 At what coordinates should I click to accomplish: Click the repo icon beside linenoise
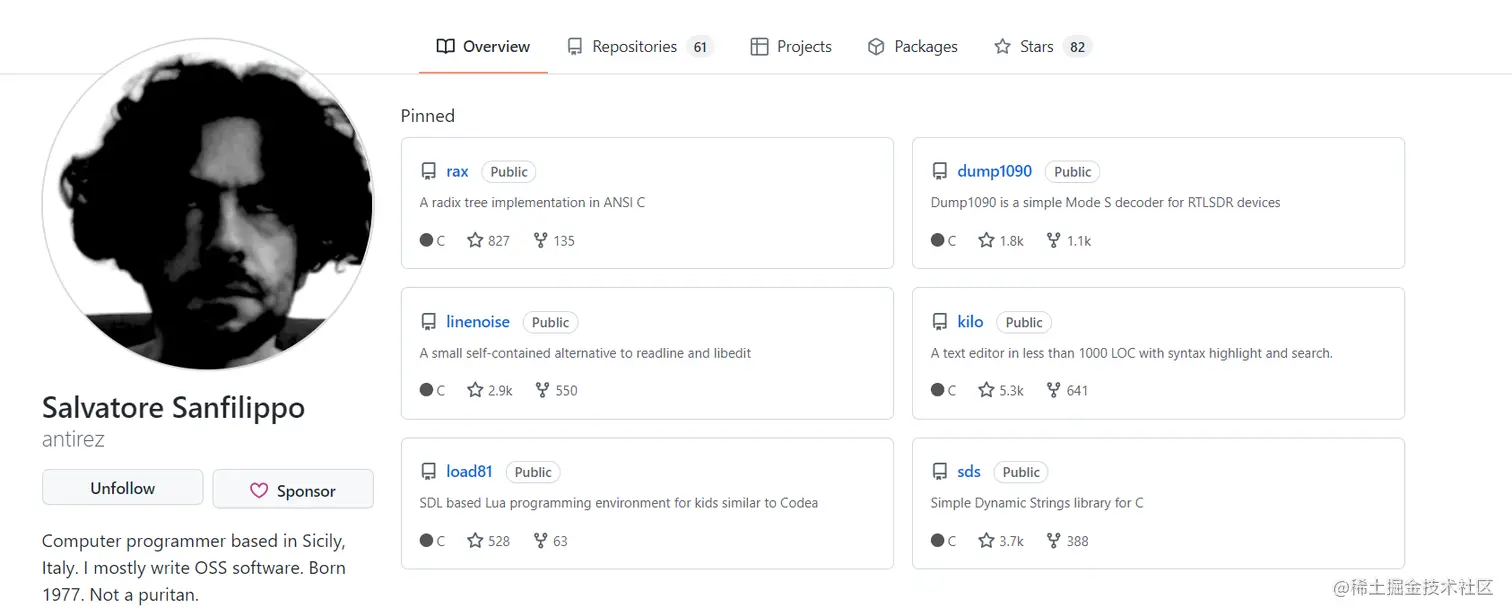(429, 322)
